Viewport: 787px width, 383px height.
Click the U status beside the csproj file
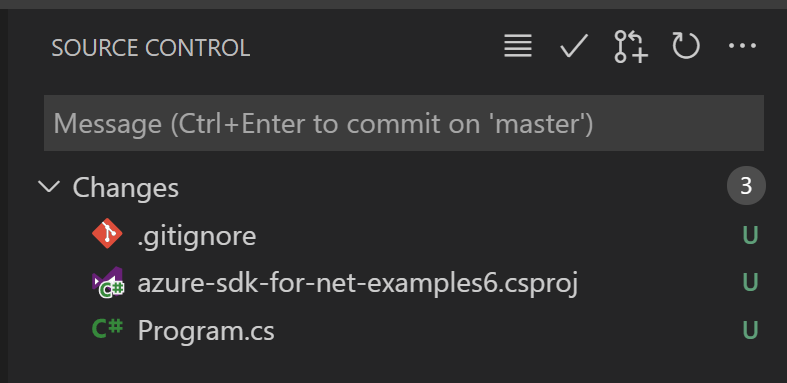tap(750, 282)
